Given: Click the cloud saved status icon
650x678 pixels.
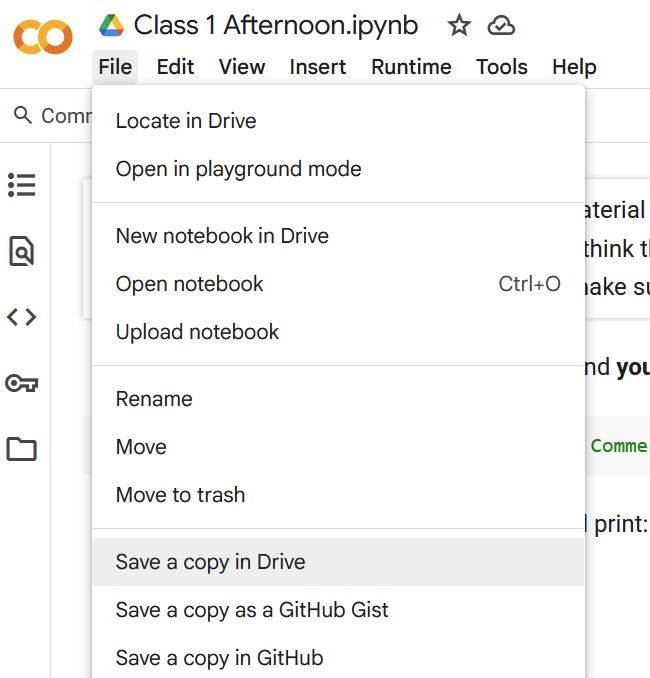Looking at the screenshot, I should point(501,26).
